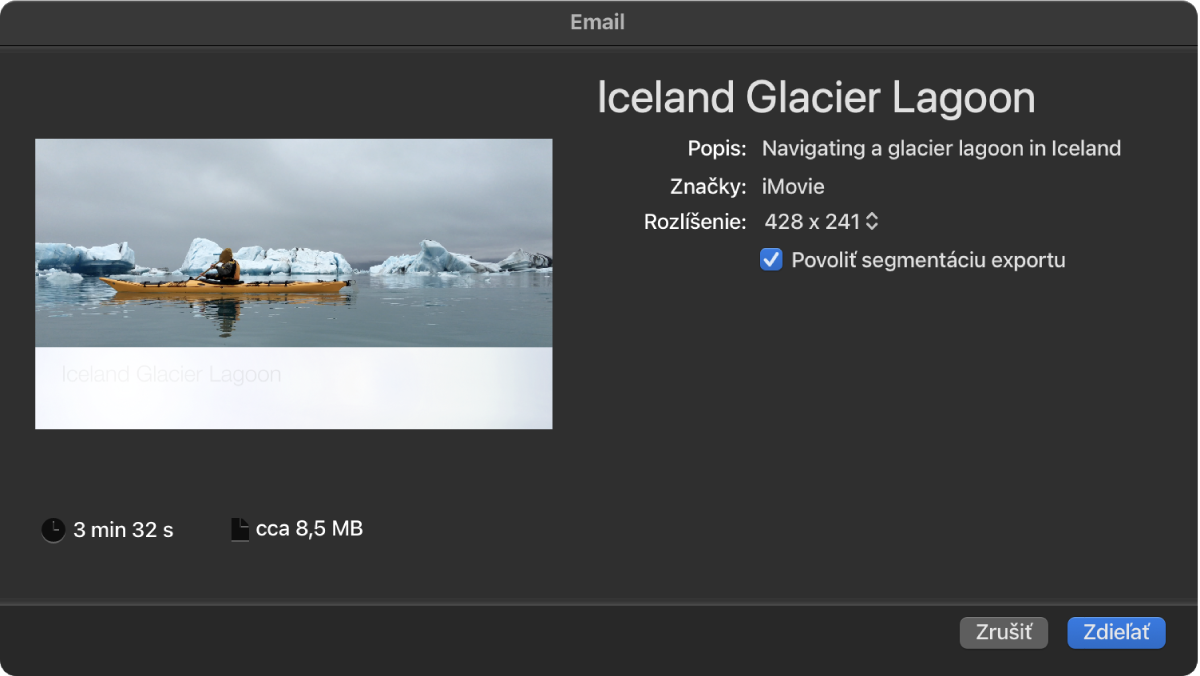Click the kayaker in the preview image

coord(226,266)
